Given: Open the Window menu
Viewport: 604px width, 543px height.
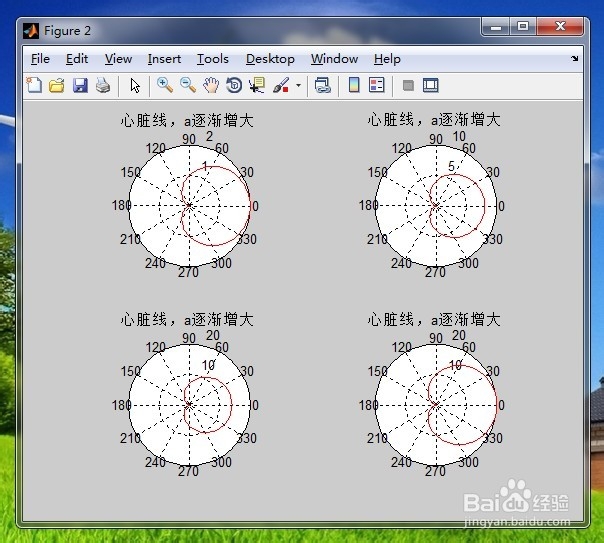Looking at the screenshot, I should [335, 59].
